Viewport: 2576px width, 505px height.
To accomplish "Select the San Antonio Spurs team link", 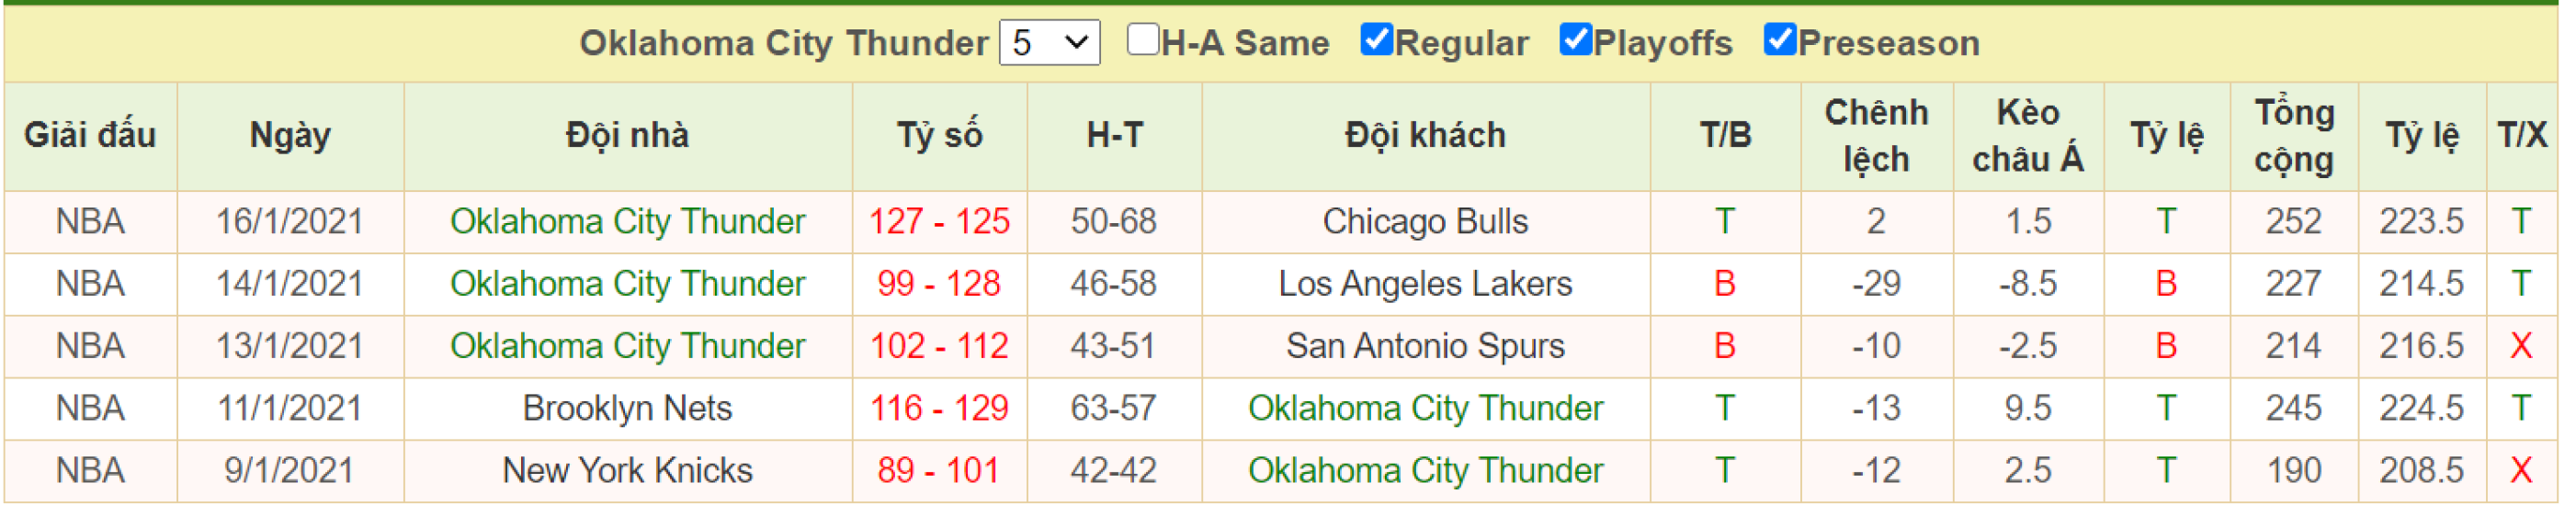I will [x=1425, y=346].
